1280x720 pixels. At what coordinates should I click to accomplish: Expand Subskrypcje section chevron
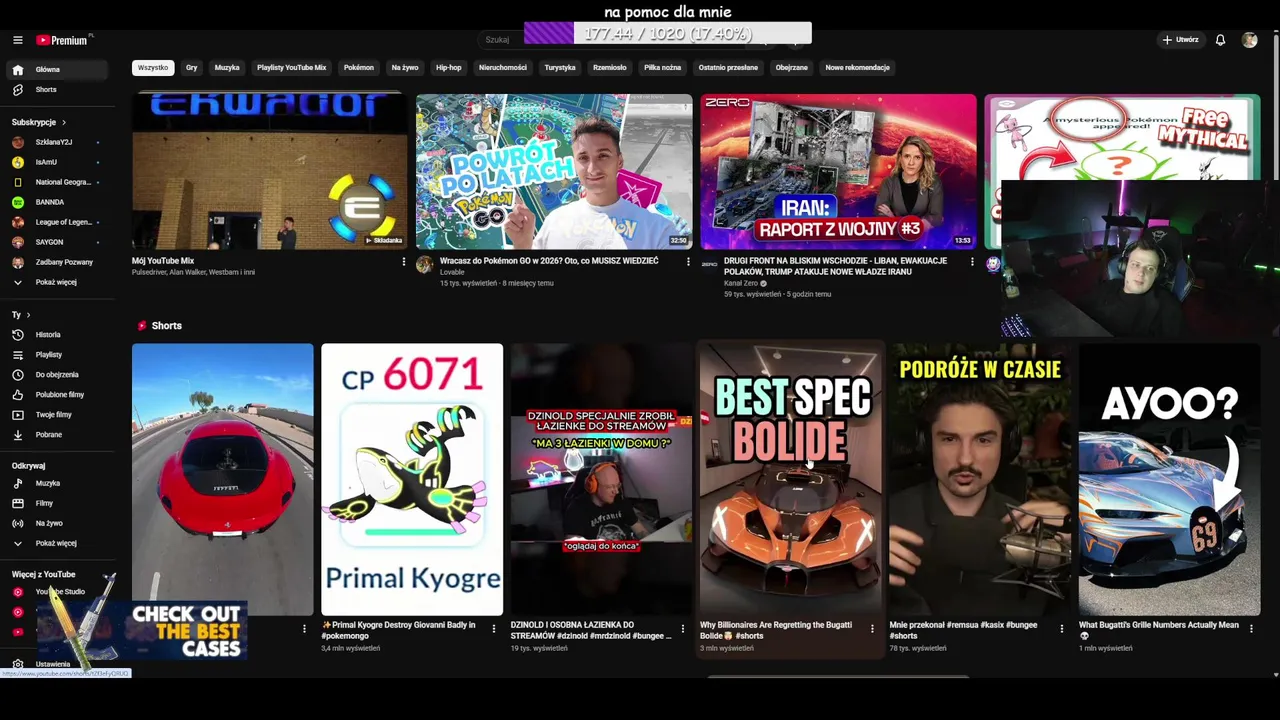[64, 122]
